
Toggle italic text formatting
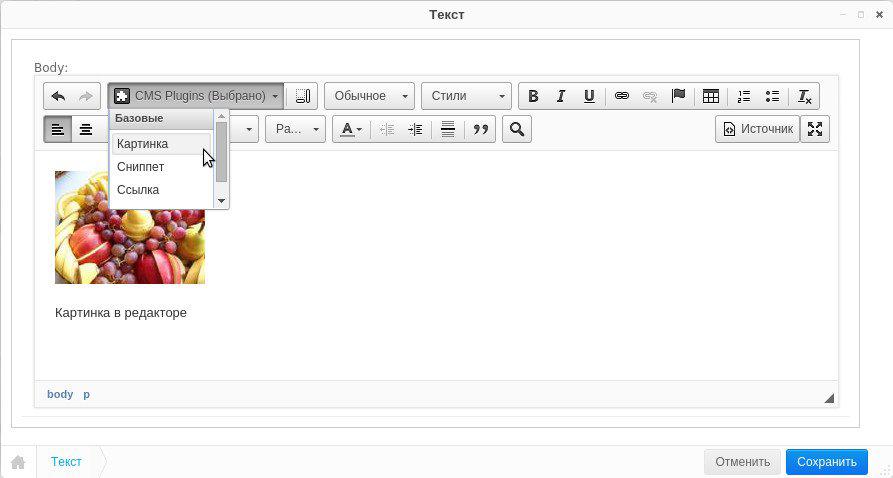click(x=561, y=96)
